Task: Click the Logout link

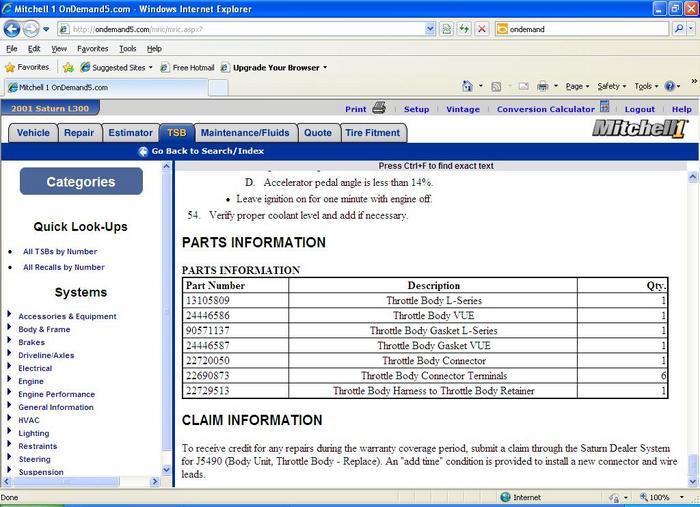Action: [639, 109]
